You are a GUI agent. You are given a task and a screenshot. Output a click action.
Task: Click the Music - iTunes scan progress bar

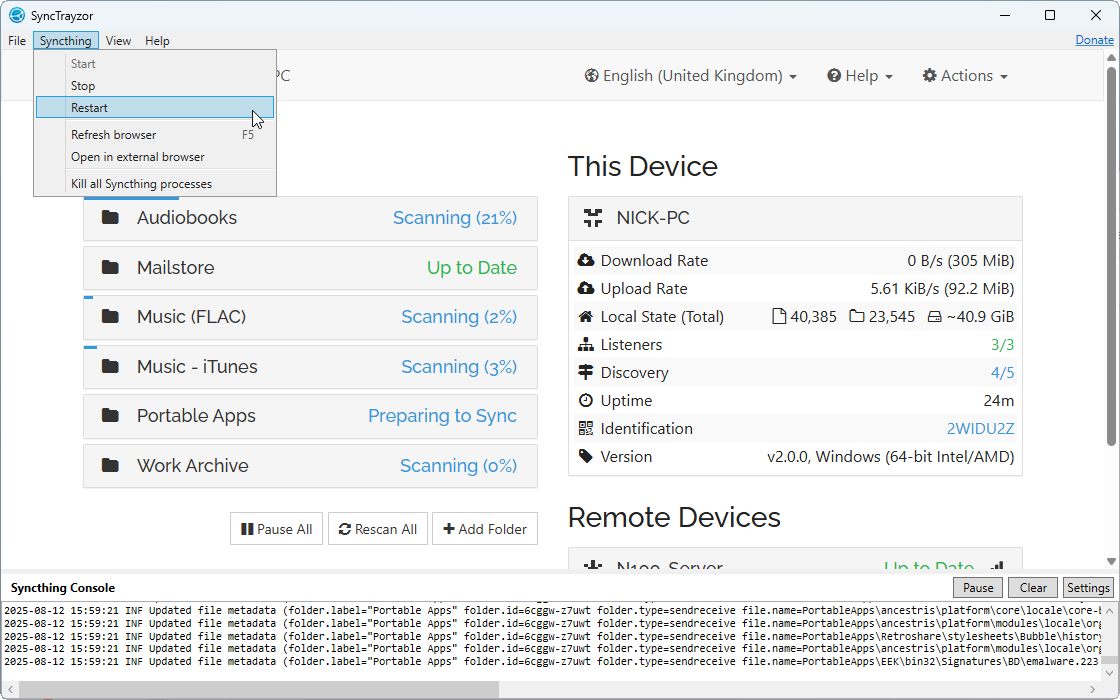pyautogui.click(x=91, y=347)
